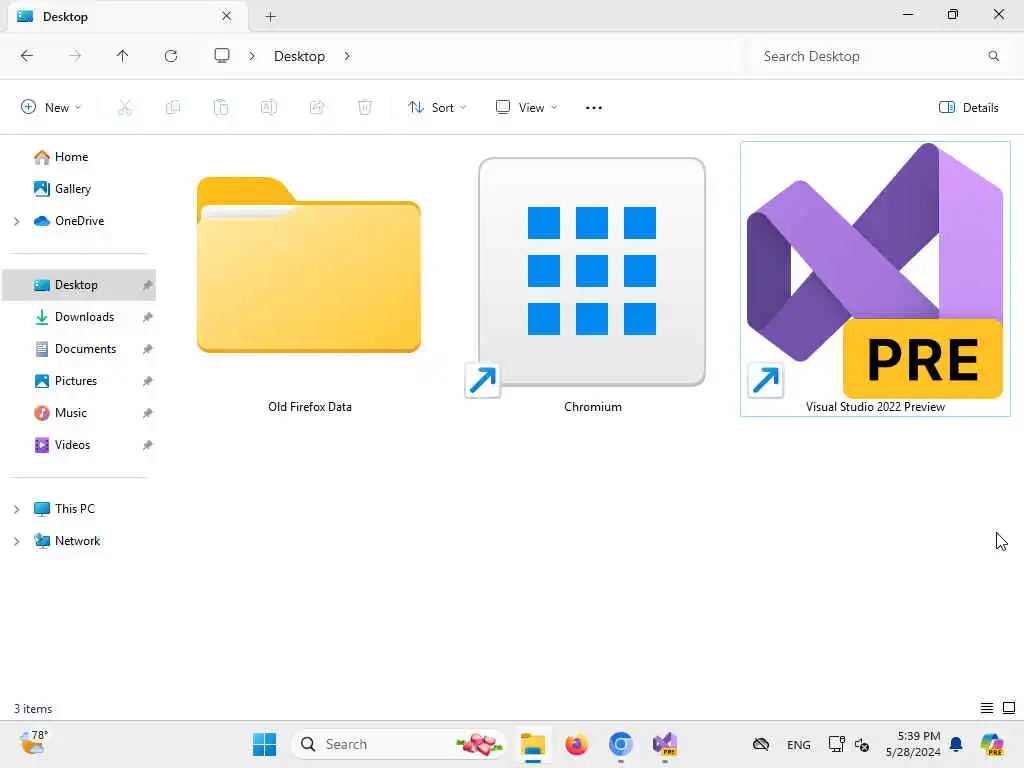Go back with the back arrow
Viewport: 1024px width, 768px height.
tap(27, 56)
